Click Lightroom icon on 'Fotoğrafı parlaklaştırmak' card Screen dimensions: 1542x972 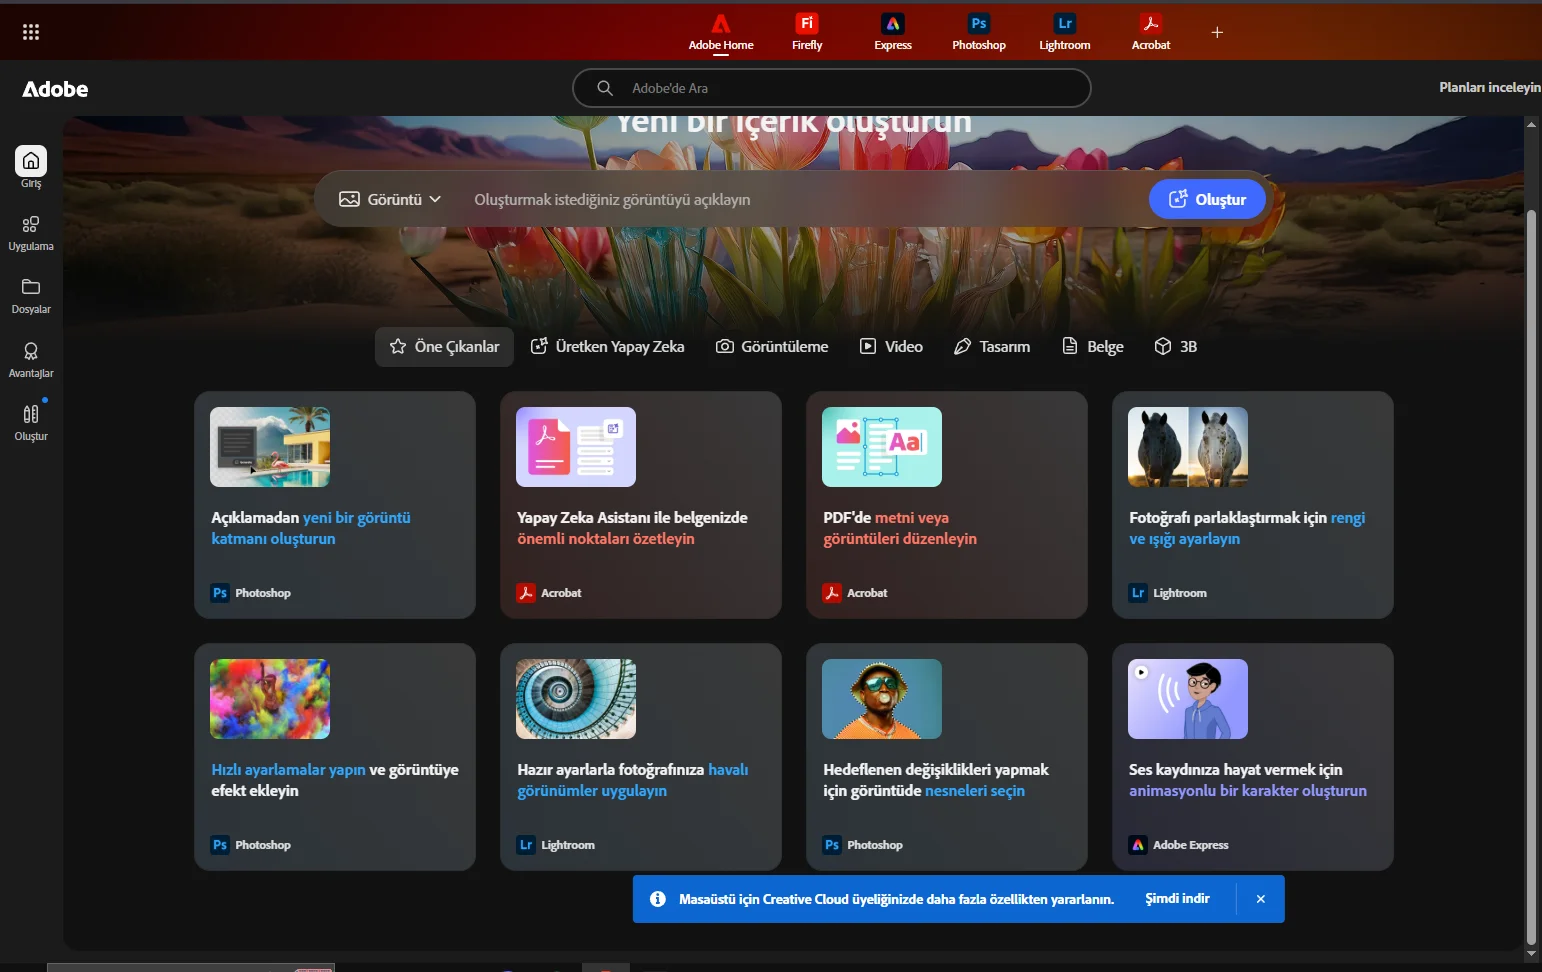pos(1138,593)
